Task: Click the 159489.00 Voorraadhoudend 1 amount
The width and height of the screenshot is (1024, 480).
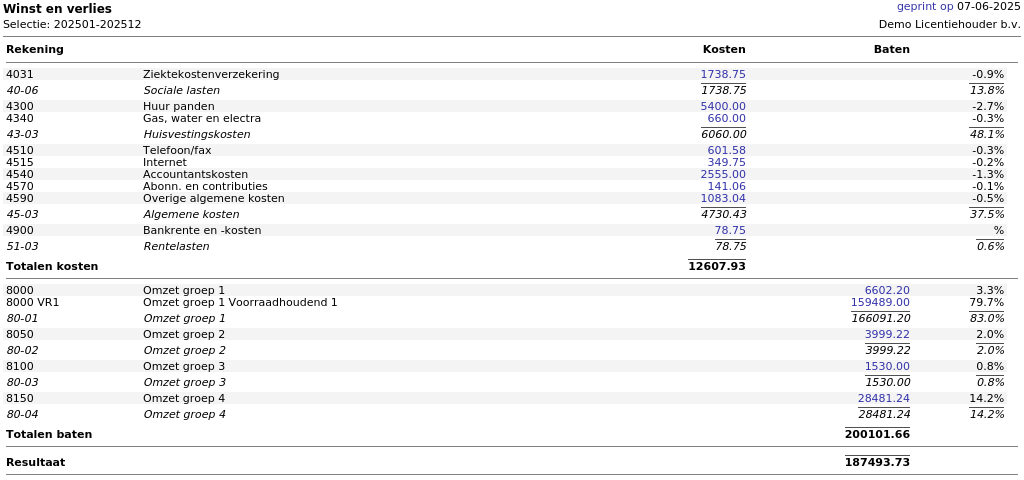Action: pos(880,302)
